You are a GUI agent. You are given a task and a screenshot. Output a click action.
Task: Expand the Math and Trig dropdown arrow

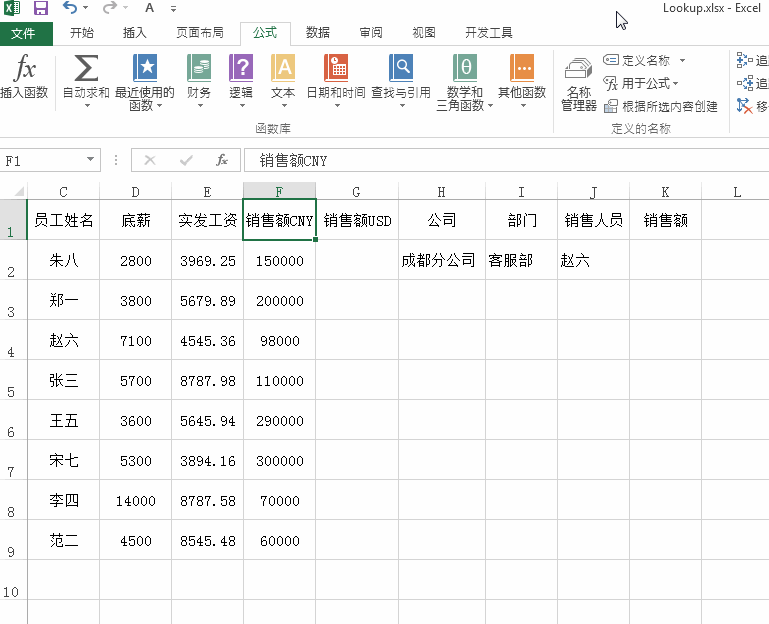(x=490, y=105)
